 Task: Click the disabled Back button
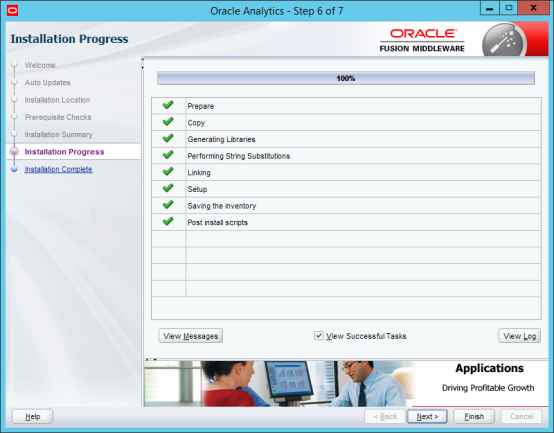click(x=385, y=416)
